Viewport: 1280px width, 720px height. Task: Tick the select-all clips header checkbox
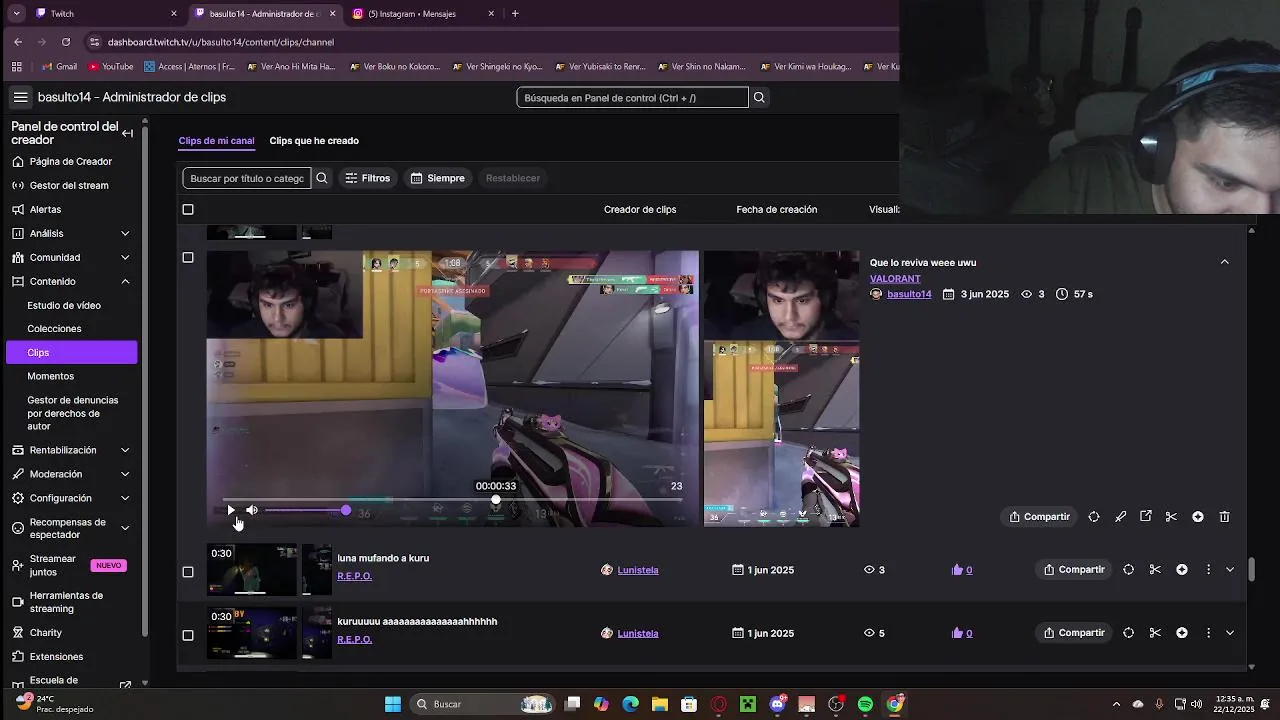(x=188, y=210)
